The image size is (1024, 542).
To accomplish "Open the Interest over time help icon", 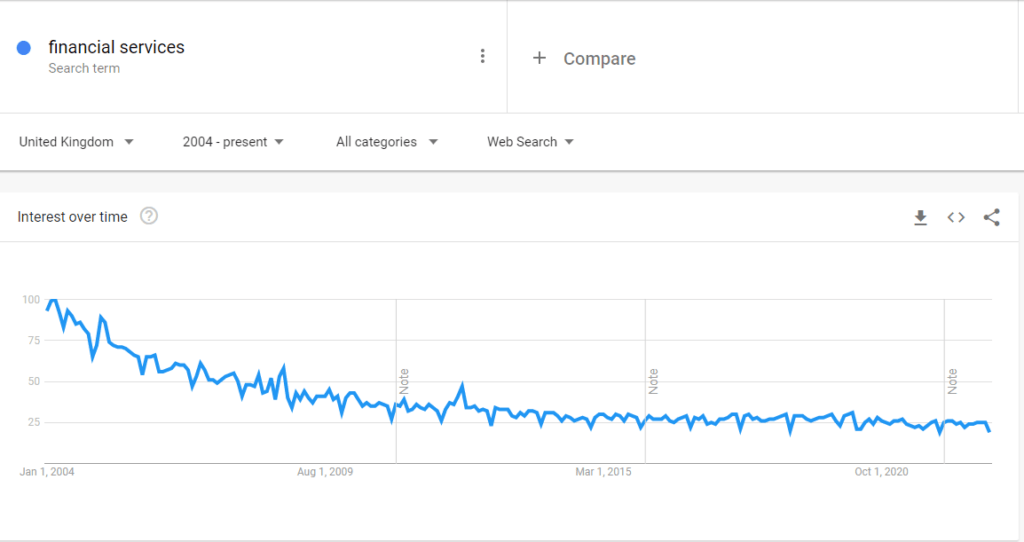I will tap(149, 216).
